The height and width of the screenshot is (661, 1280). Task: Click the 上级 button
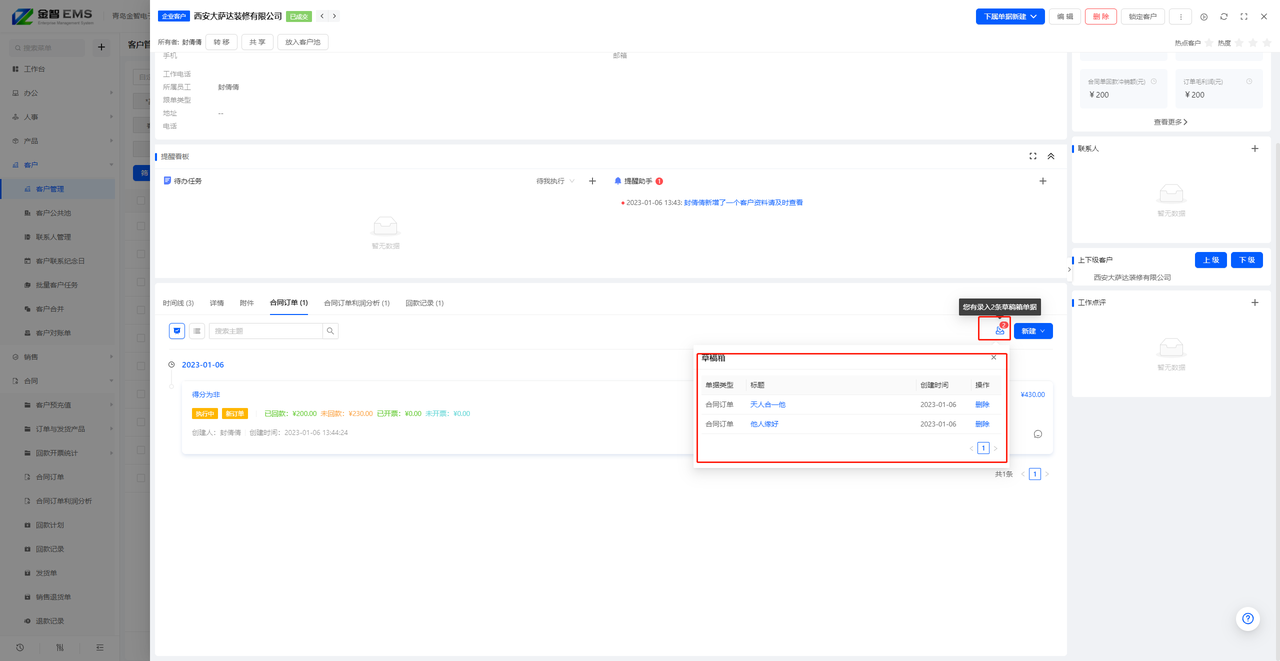click(1211, 260)
